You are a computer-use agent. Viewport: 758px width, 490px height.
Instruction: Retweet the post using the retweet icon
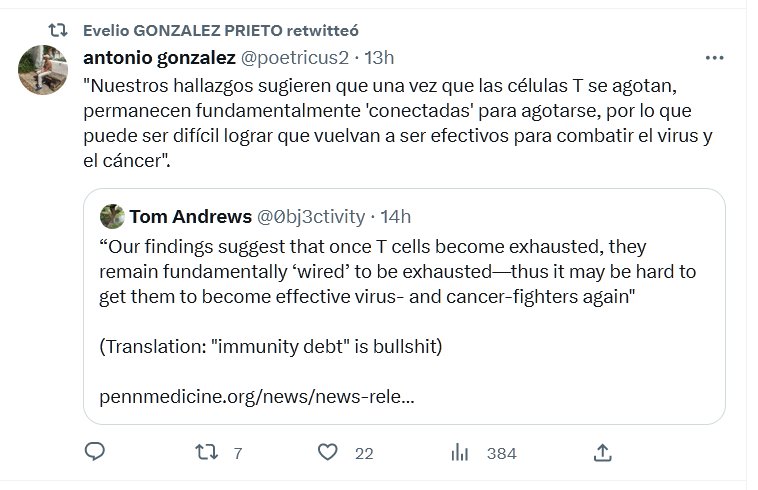pyautogui.click(x=204, y=453)
